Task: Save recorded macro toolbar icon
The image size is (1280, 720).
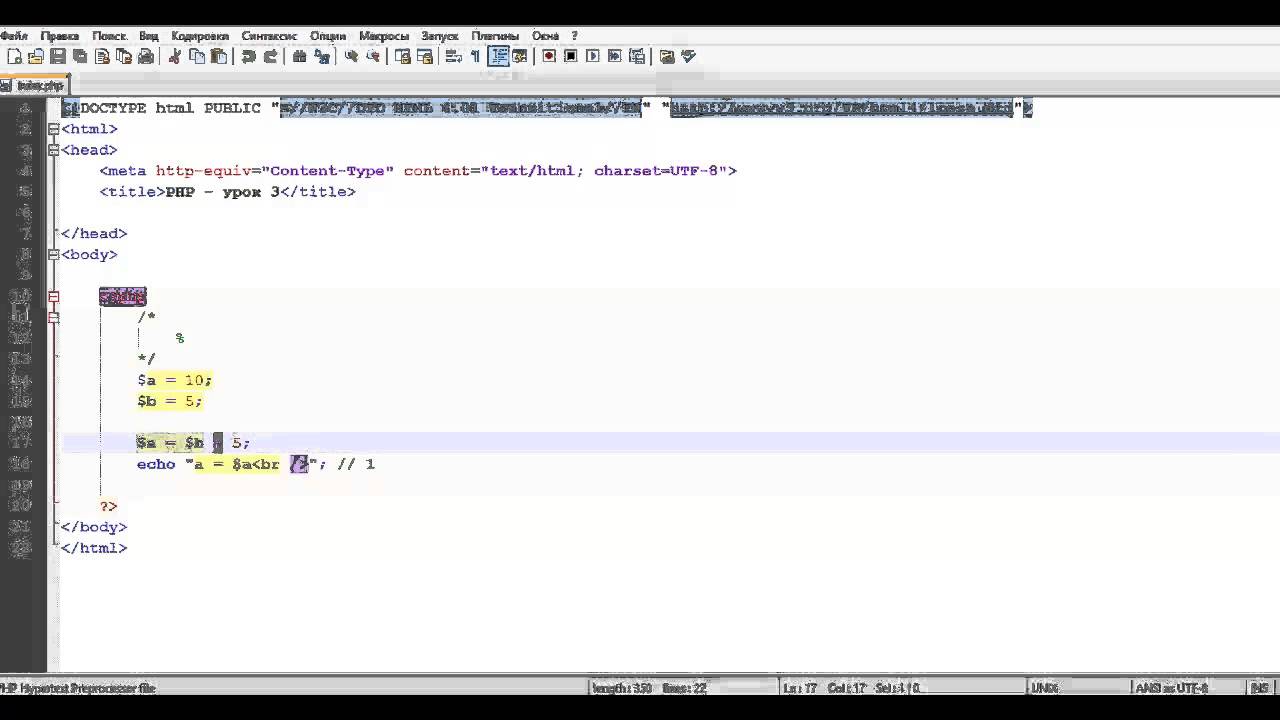Action: (x=637, y=57)
